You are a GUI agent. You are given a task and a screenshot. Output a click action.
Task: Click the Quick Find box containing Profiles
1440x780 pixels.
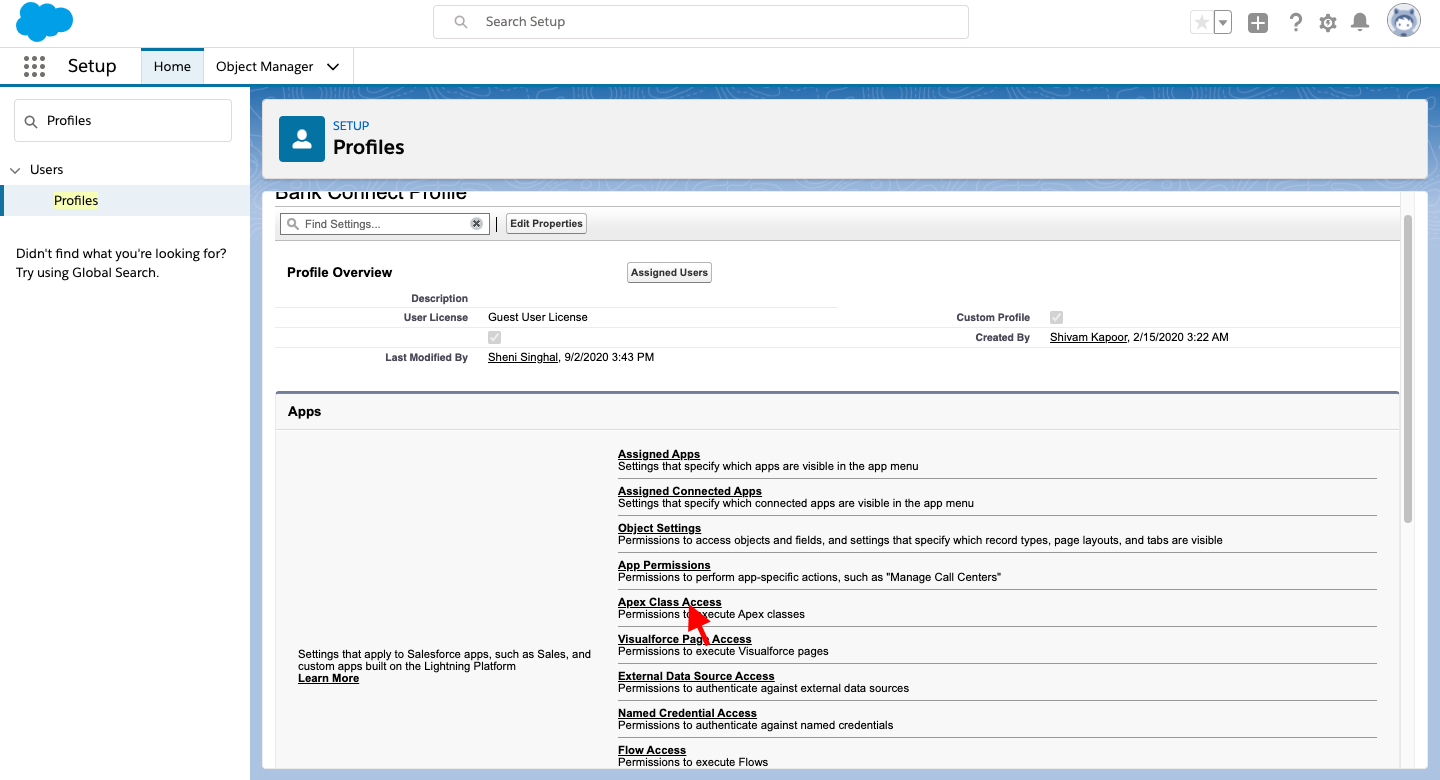pos(123,120)
